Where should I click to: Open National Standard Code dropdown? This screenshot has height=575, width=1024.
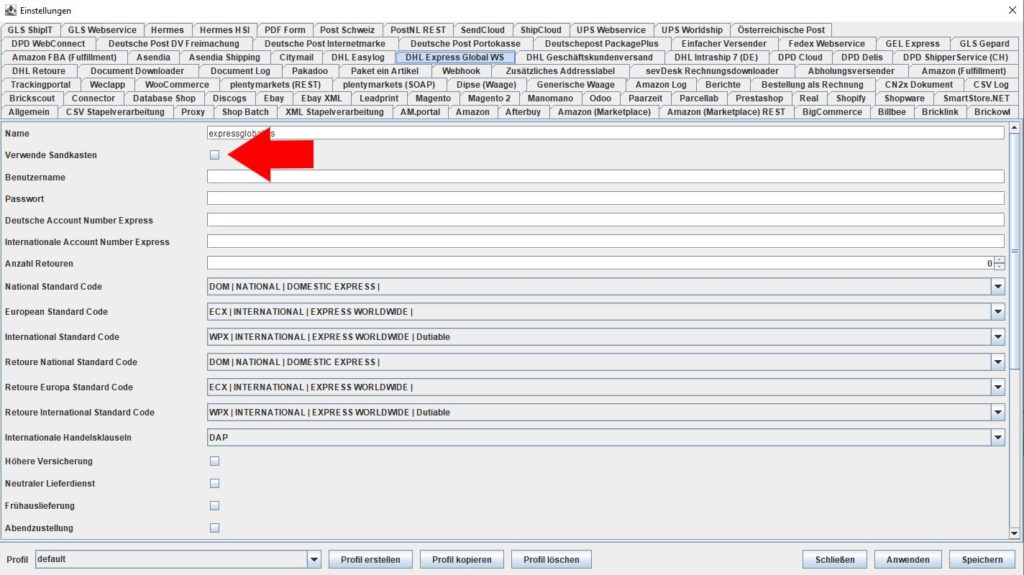(997, 286)
